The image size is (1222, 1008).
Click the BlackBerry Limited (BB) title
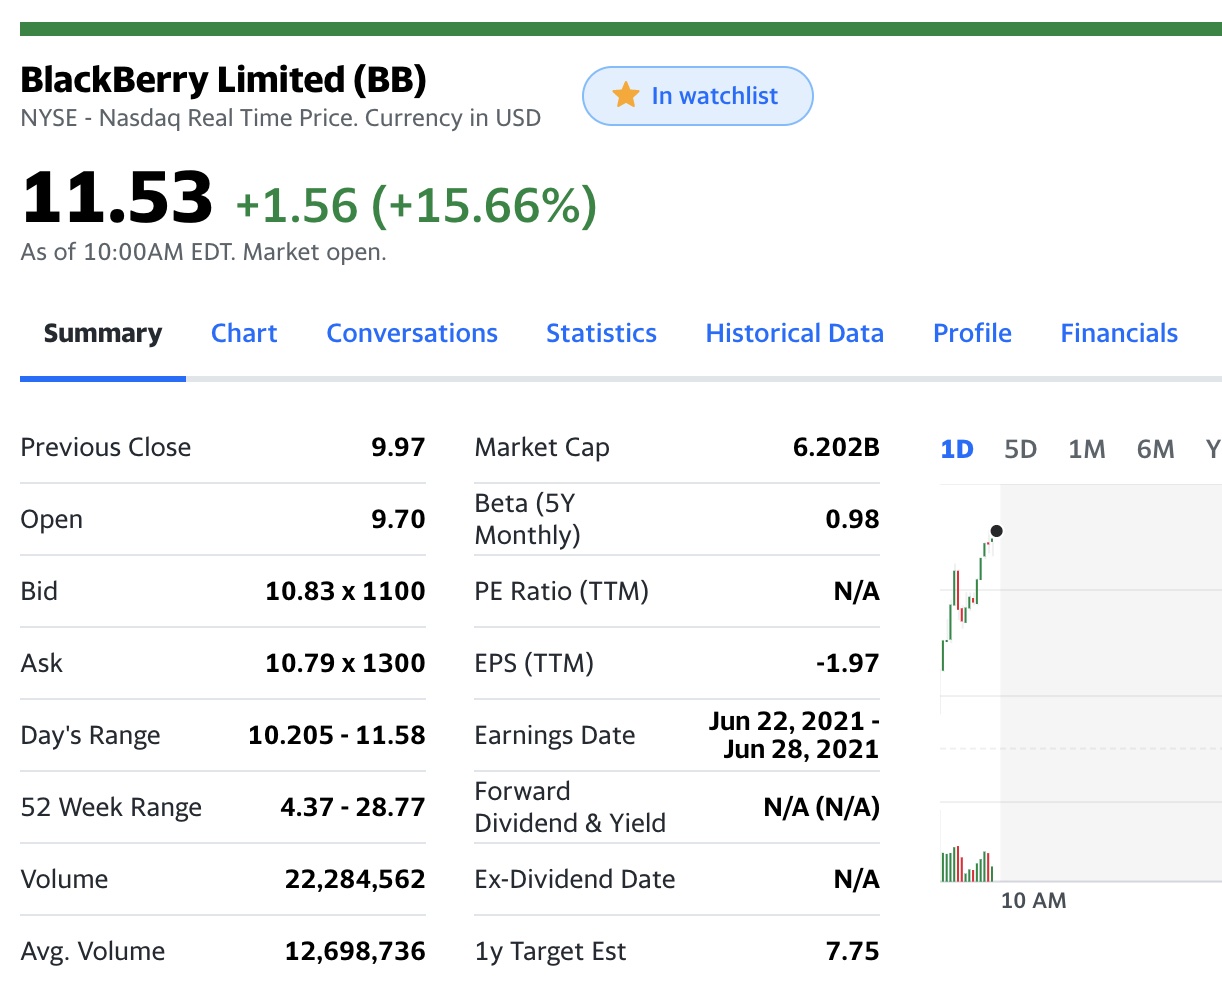223,79
